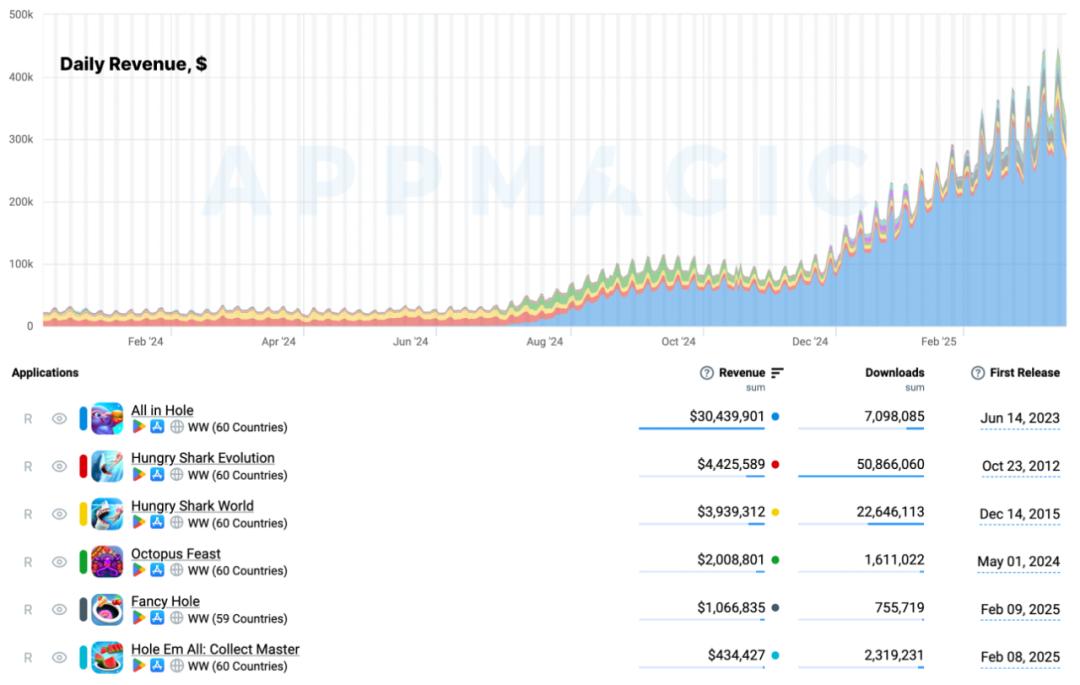This screenshot has width=1080, height=685.
Task: Hide All in Hole using its eye icon
Action: point(59,419)
